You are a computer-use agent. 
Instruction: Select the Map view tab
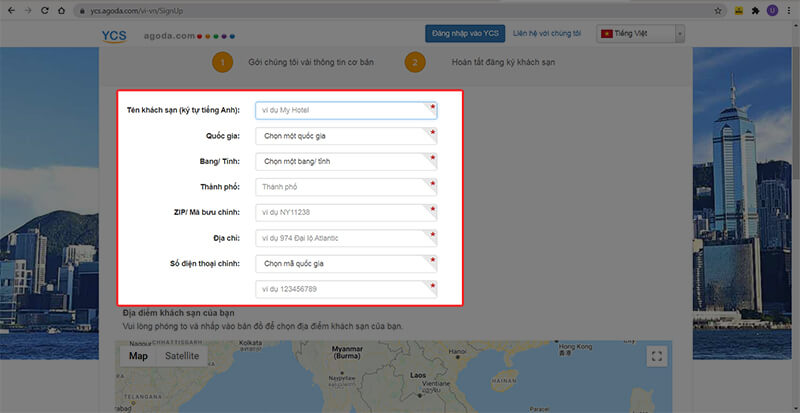[x=138, y=356]
